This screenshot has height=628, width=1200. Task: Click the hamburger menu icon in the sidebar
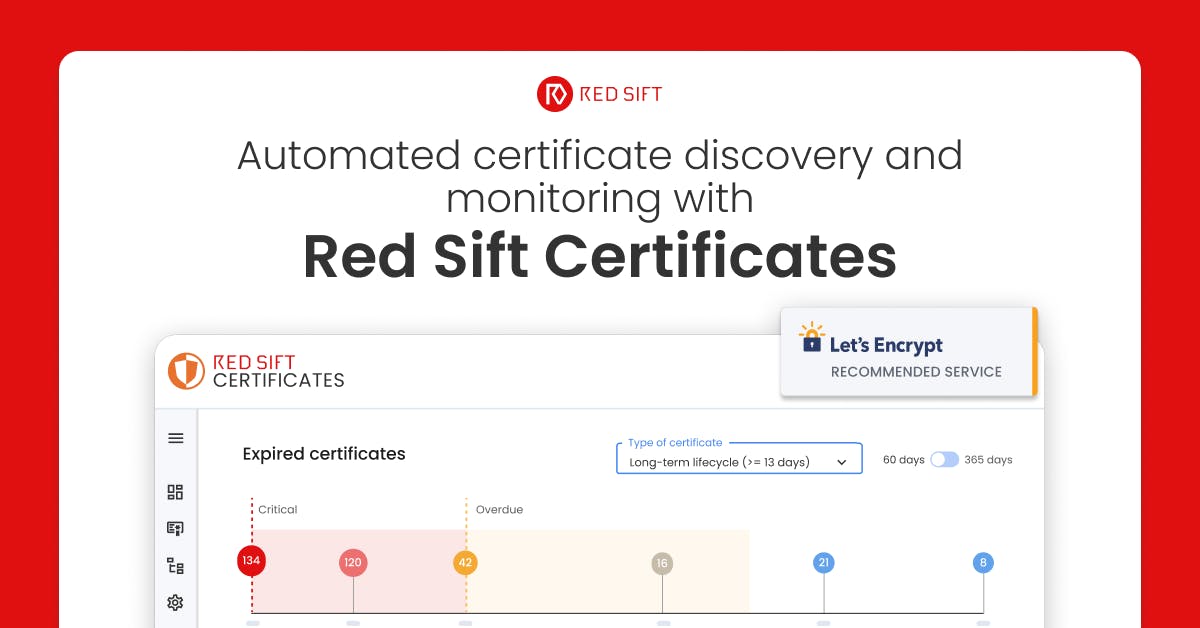pos(175,437)
